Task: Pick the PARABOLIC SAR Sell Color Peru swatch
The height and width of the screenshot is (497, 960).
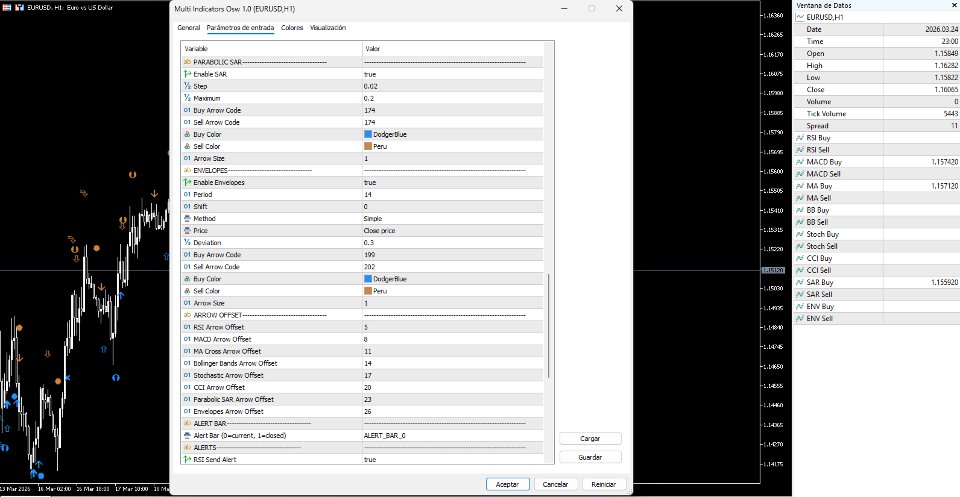Action: pos(368,146)
